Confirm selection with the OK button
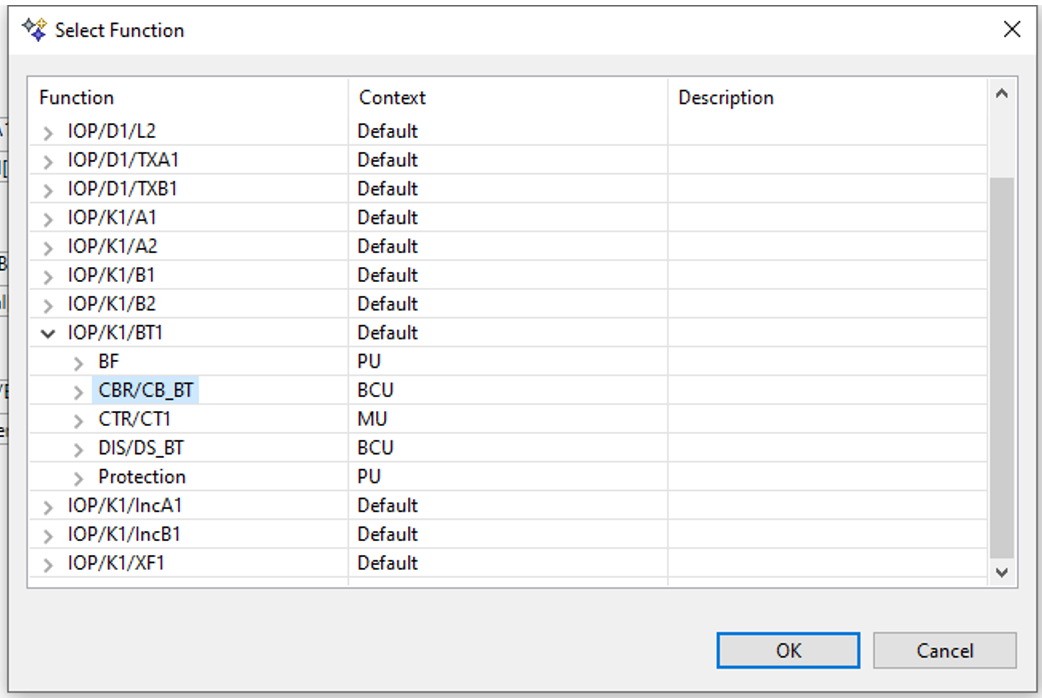This screenshot has width=1042, height=698. (788, 651)
